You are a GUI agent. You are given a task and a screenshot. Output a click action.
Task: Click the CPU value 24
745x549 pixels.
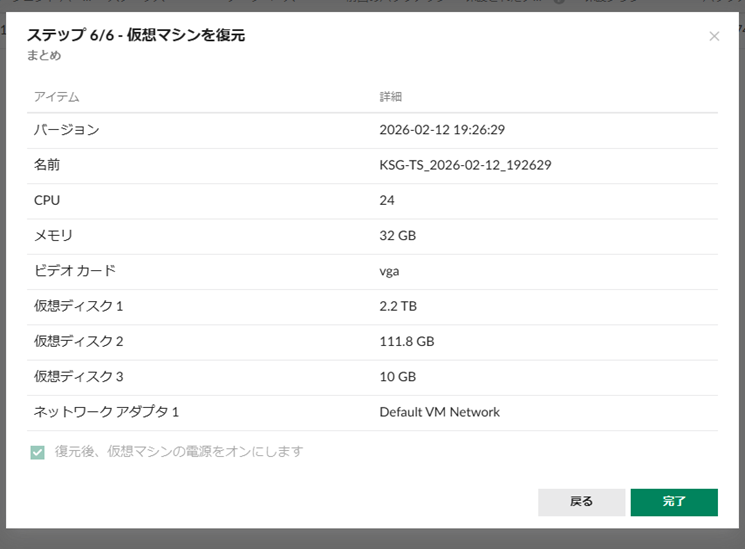[387, 200]
